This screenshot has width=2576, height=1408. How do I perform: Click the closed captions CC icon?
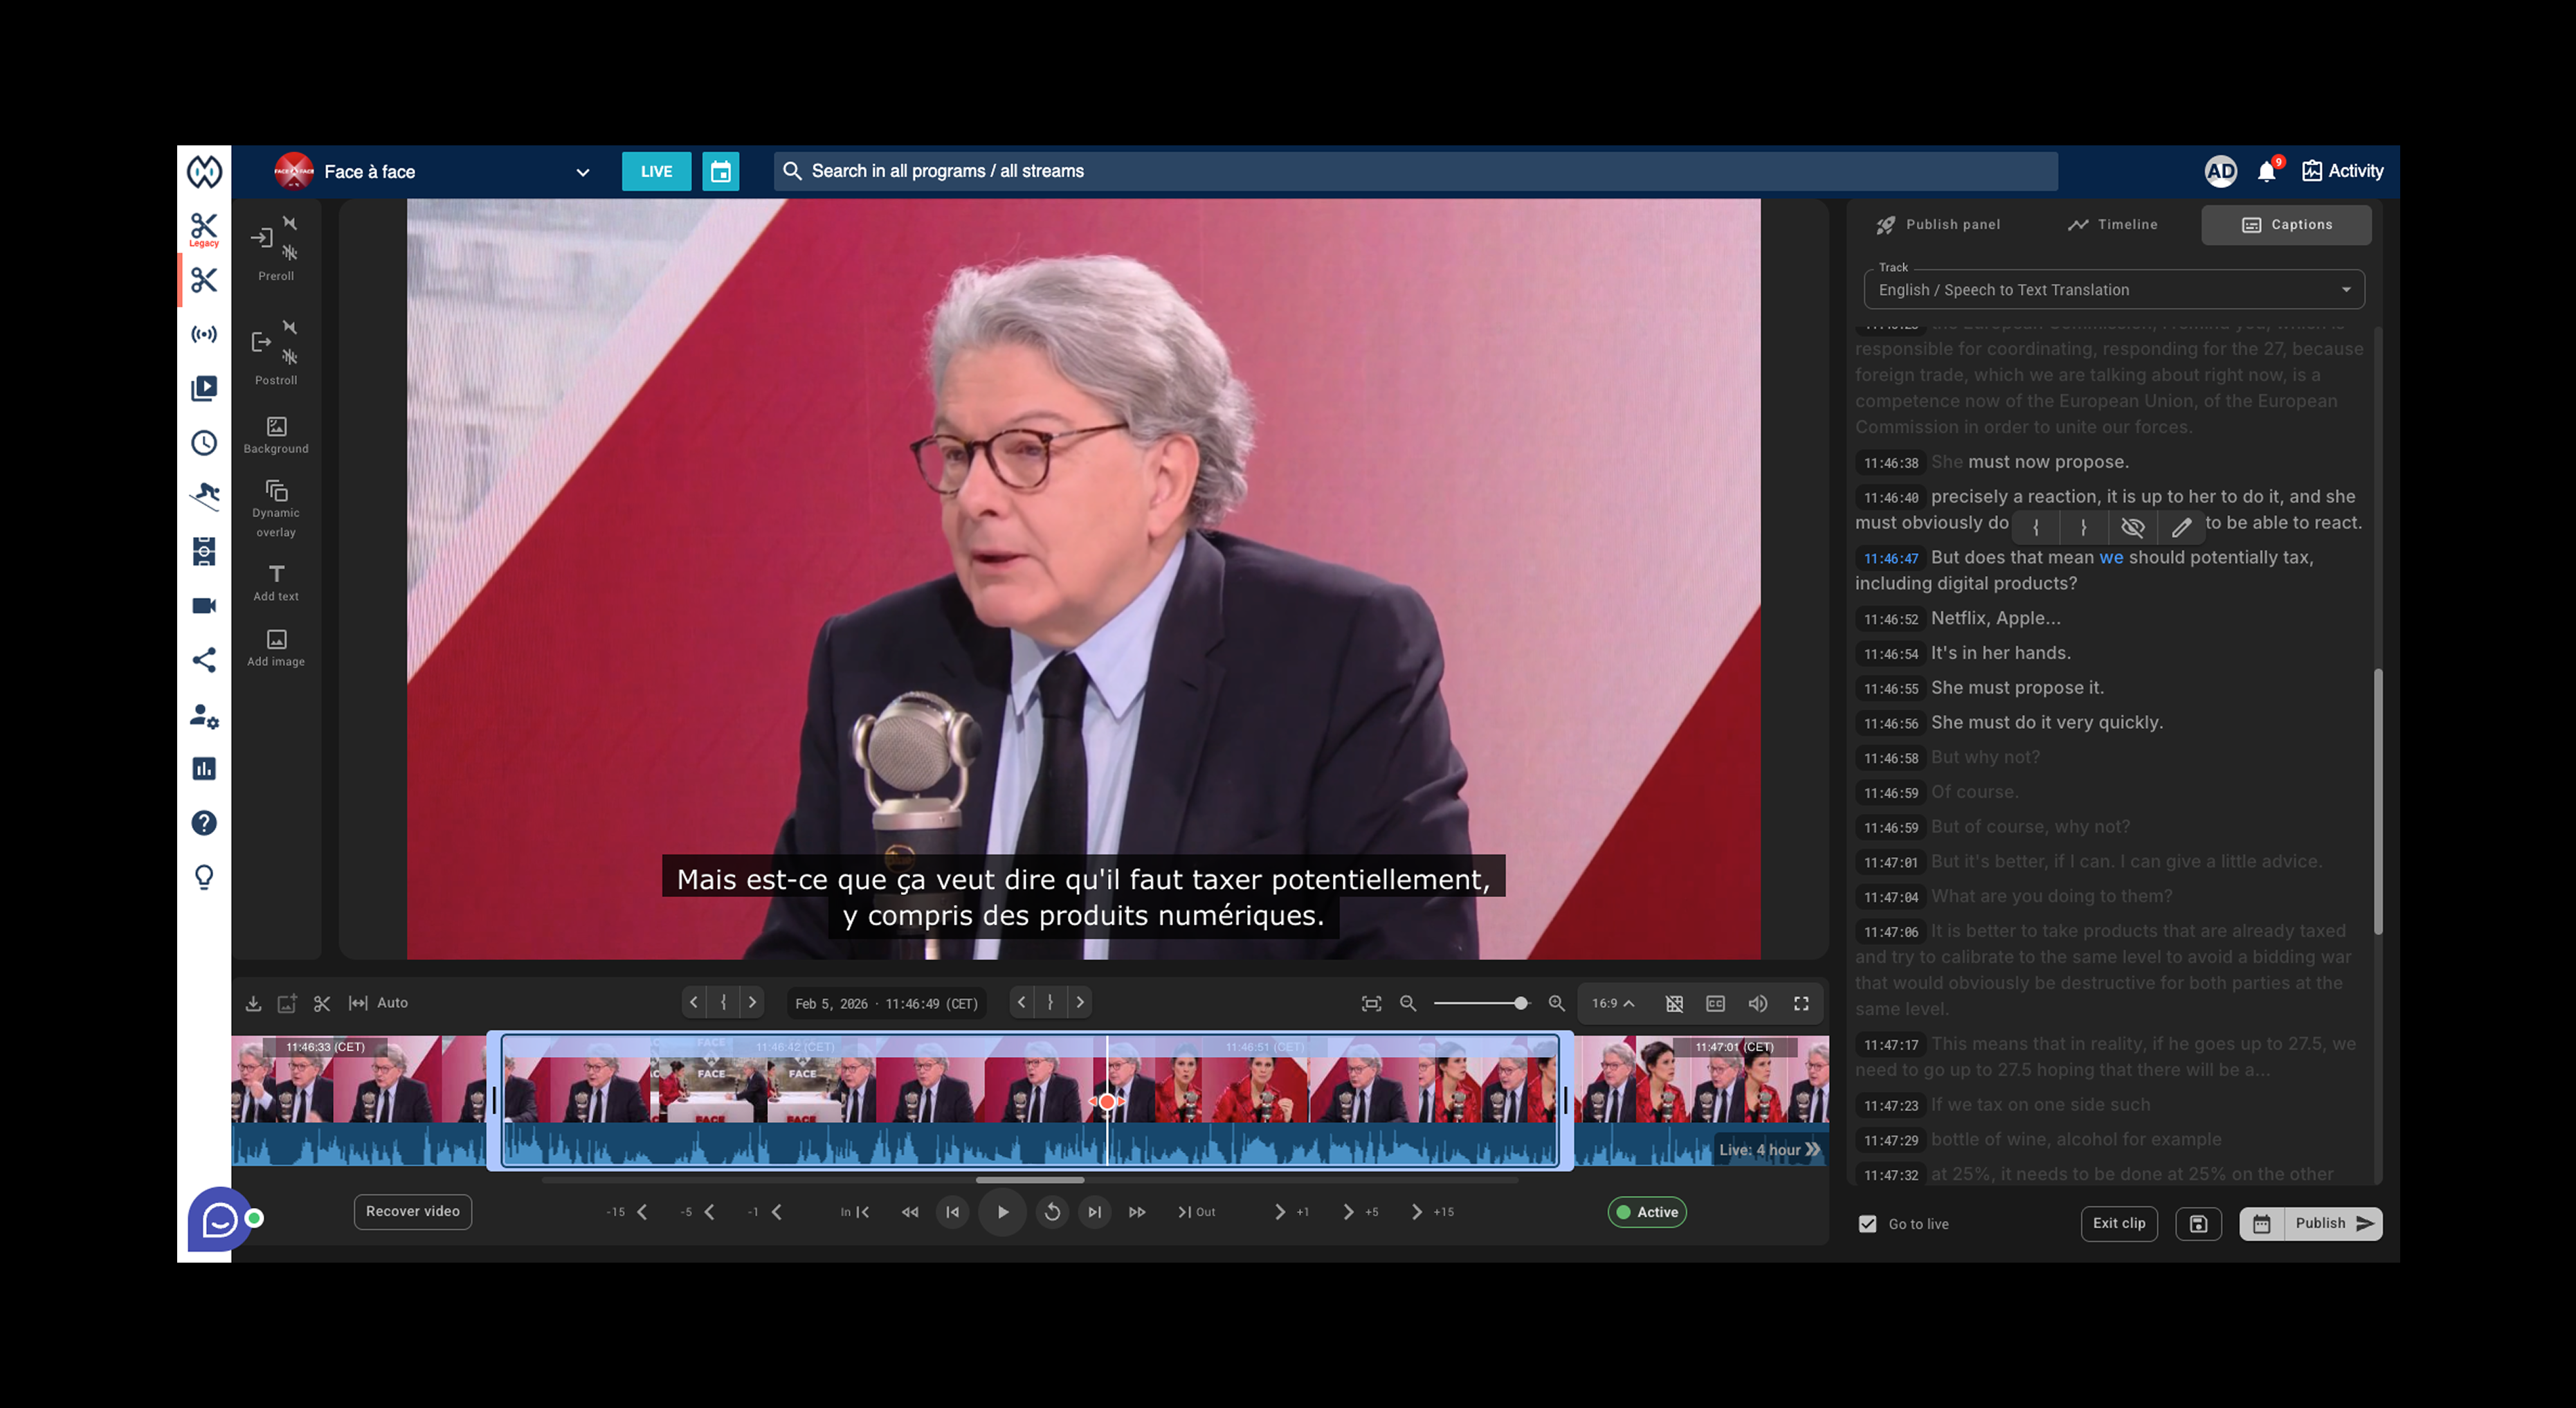click(x=1715, y=1003)
